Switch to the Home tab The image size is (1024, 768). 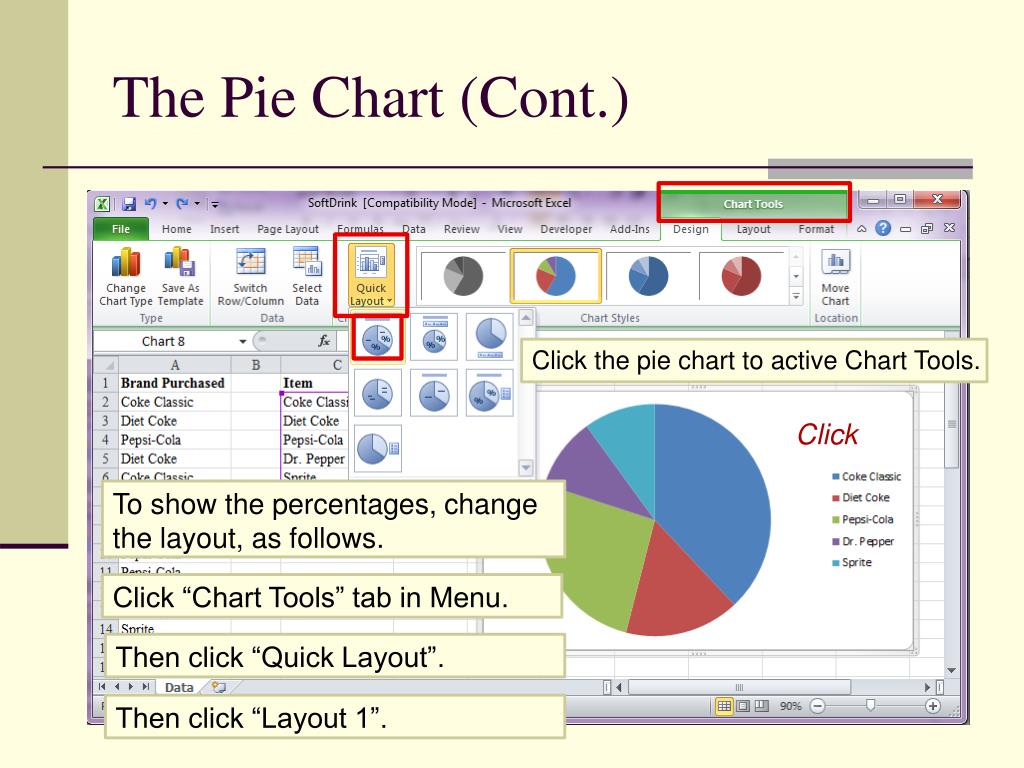coord(176,229)
